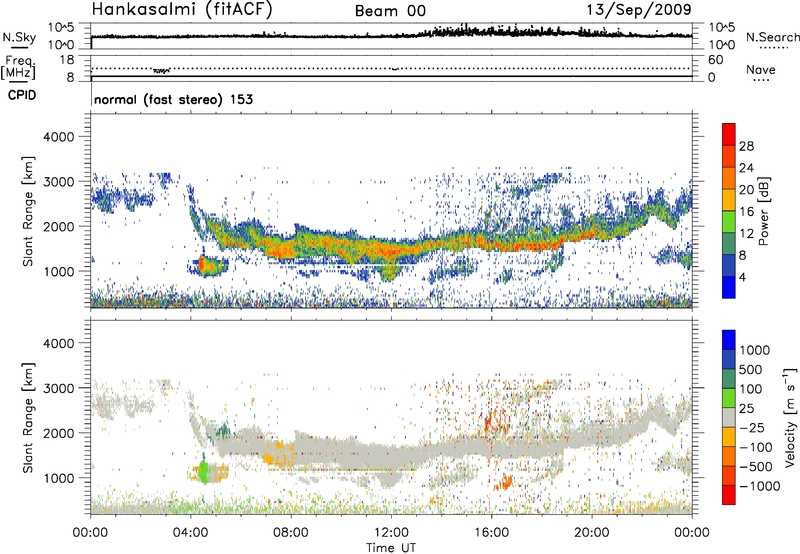
Task: Click the red high-power patch near 04:30 UT
Action: [201, 264]
